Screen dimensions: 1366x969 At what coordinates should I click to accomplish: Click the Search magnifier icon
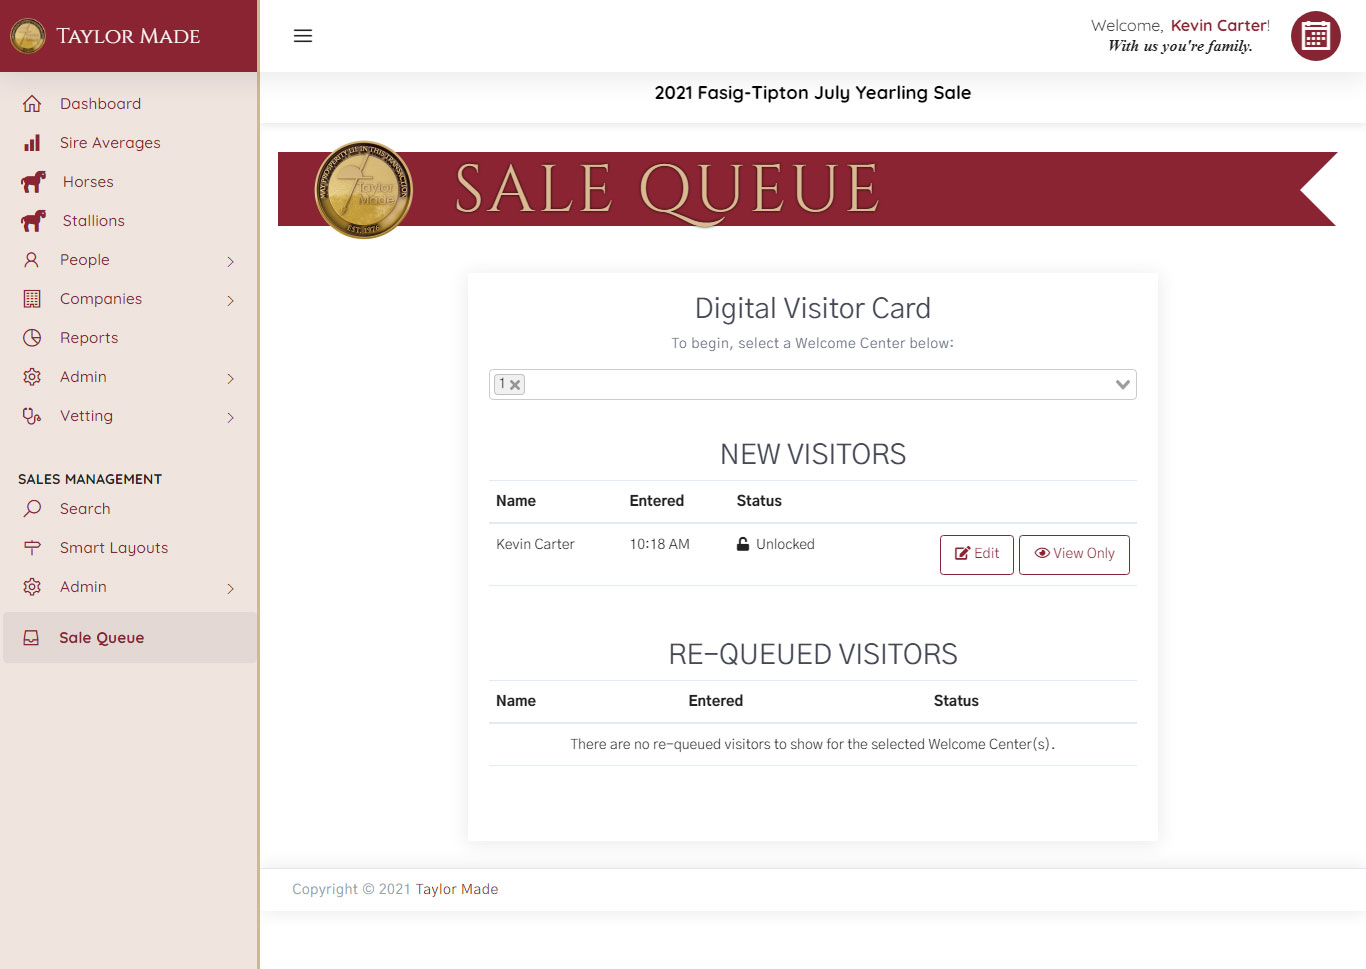click(x=32, y=509)
